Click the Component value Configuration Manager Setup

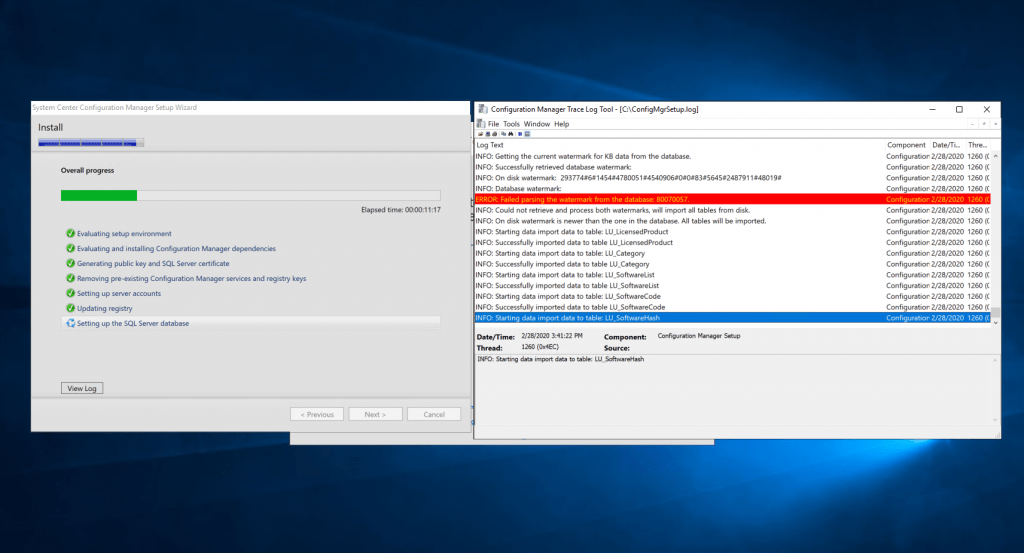click(699, 336)
